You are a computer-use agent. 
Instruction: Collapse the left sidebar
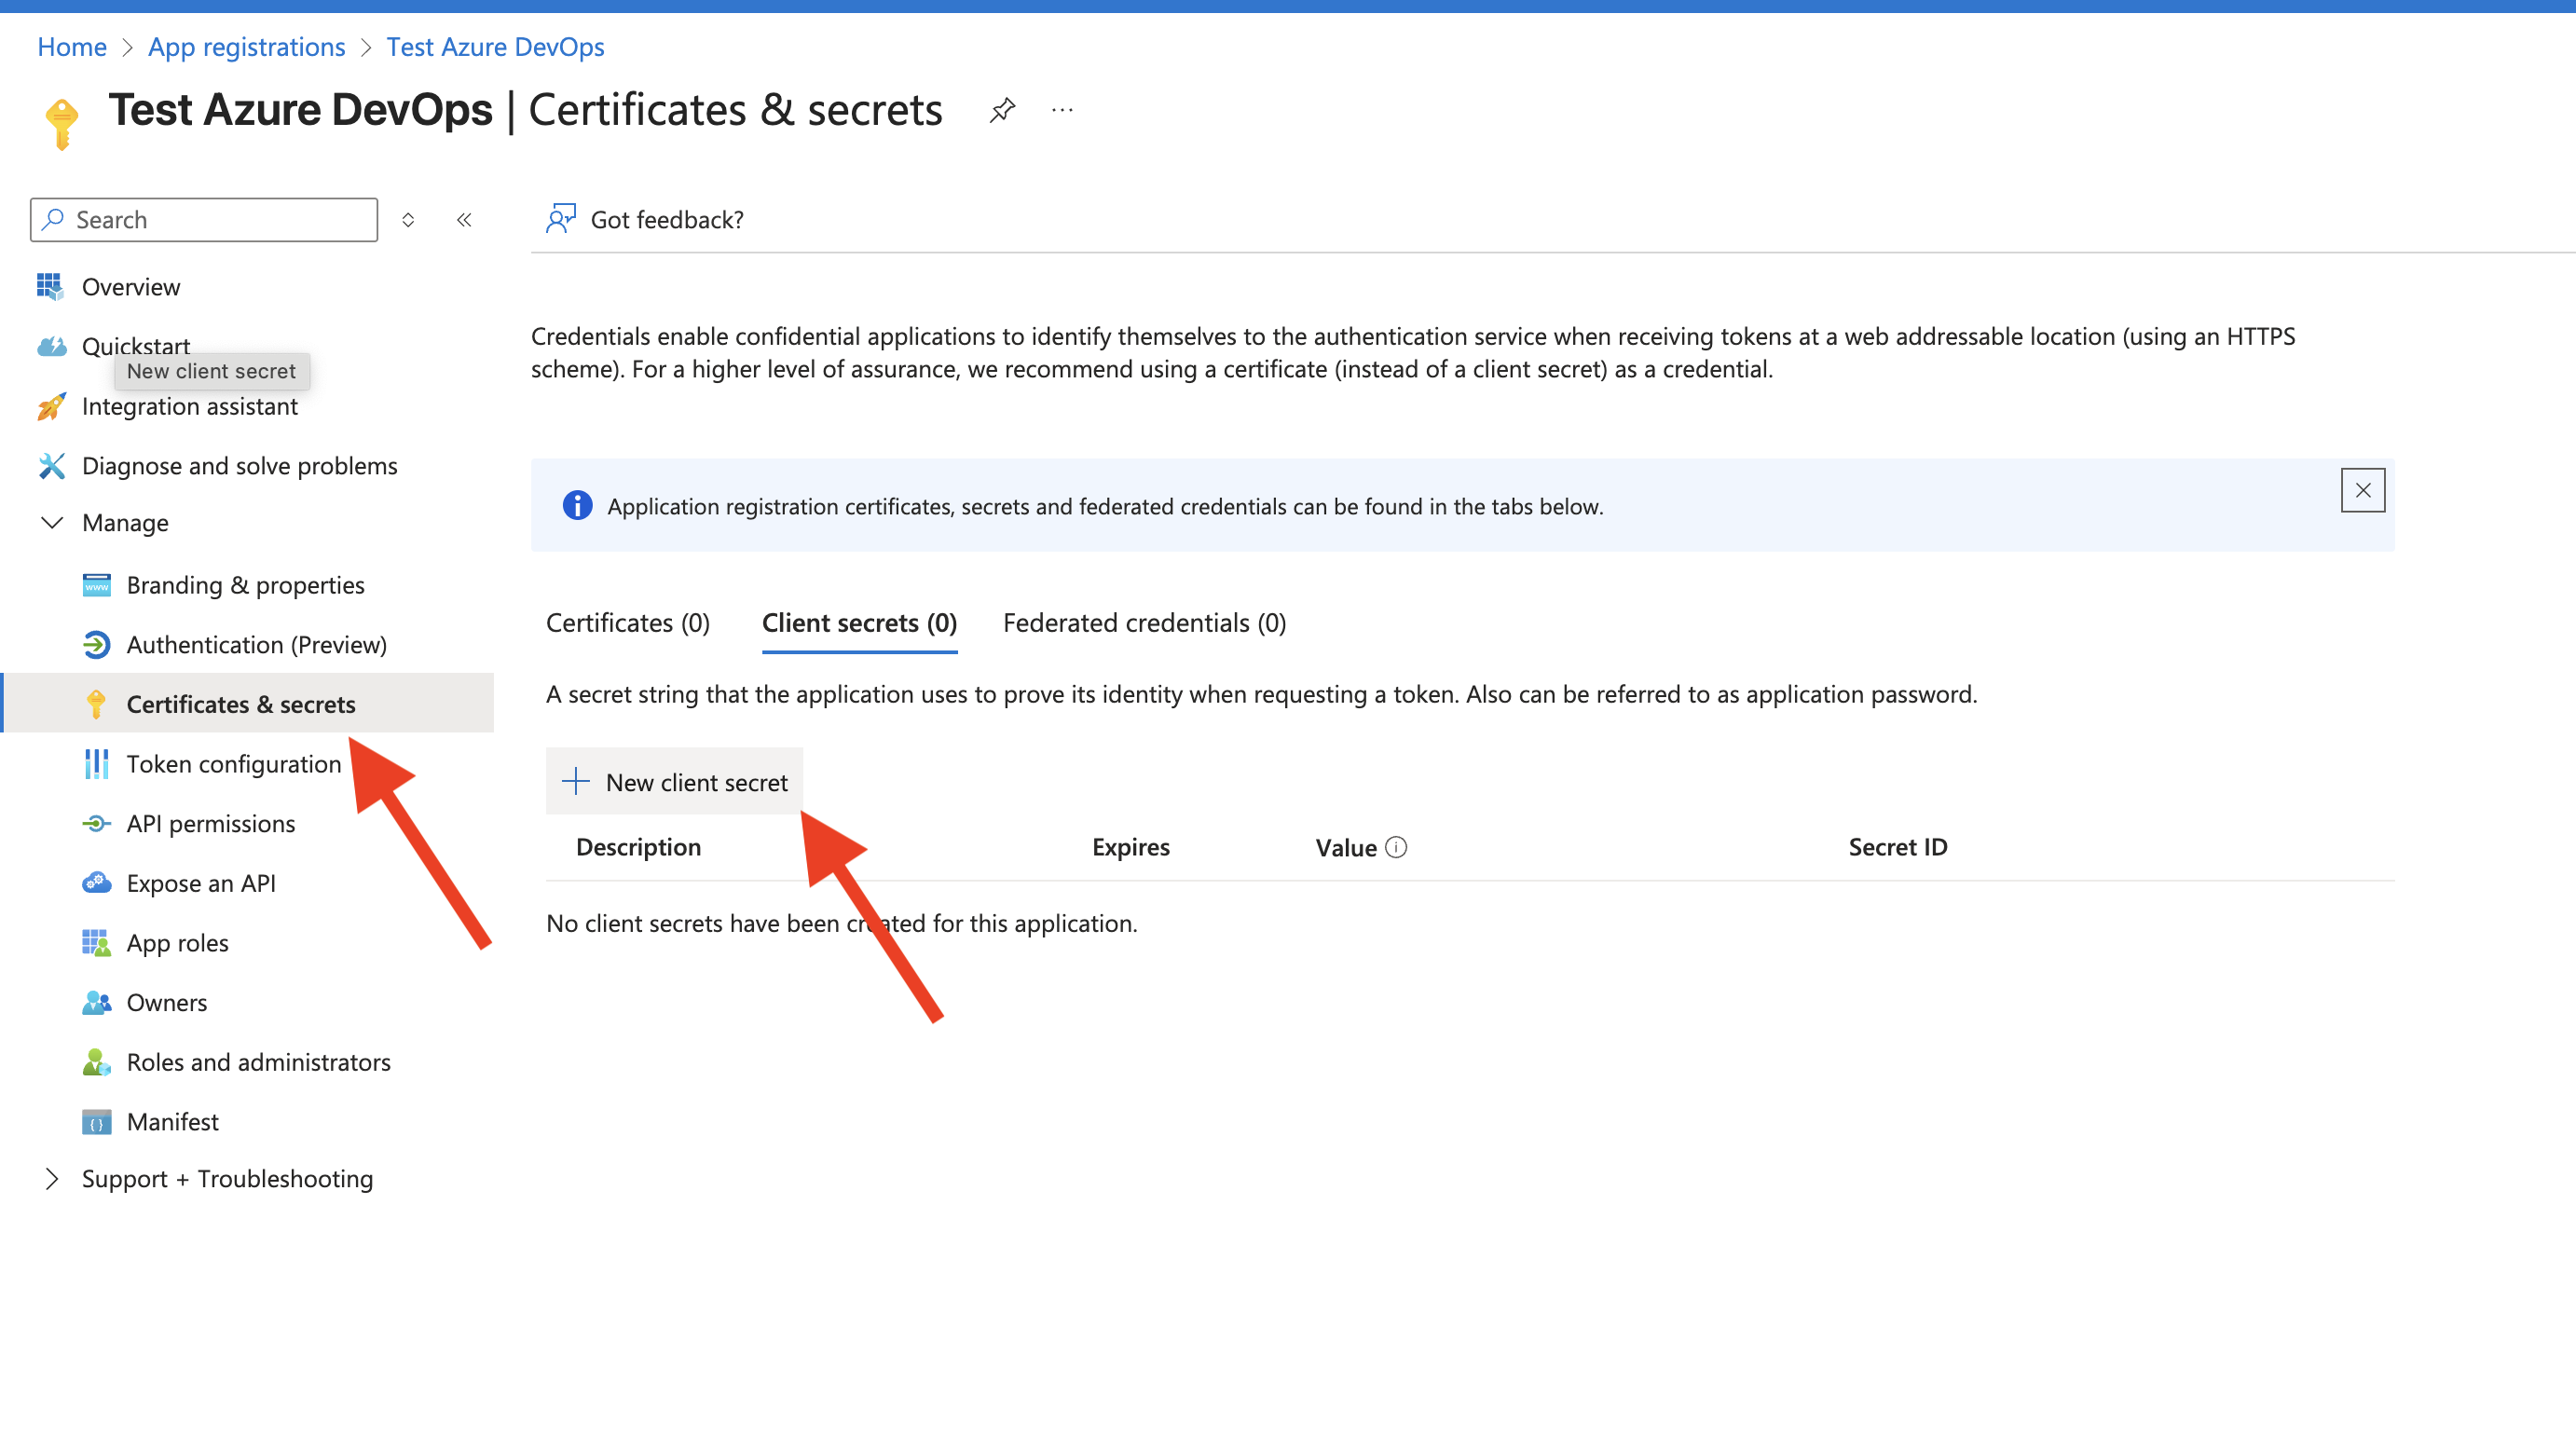(464, 219)
